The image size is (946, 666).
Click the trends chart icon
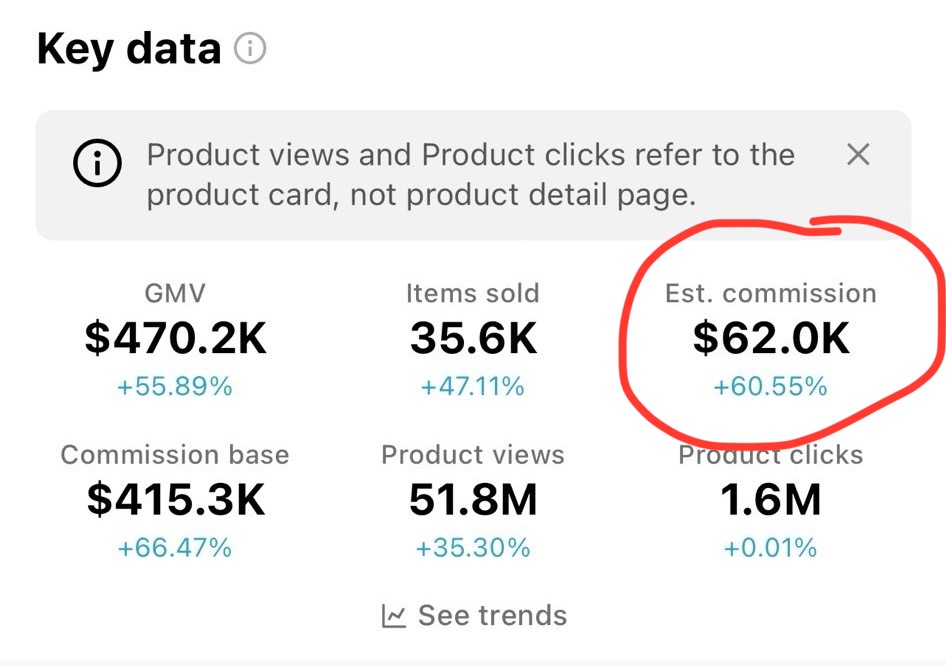coord(394,616)
